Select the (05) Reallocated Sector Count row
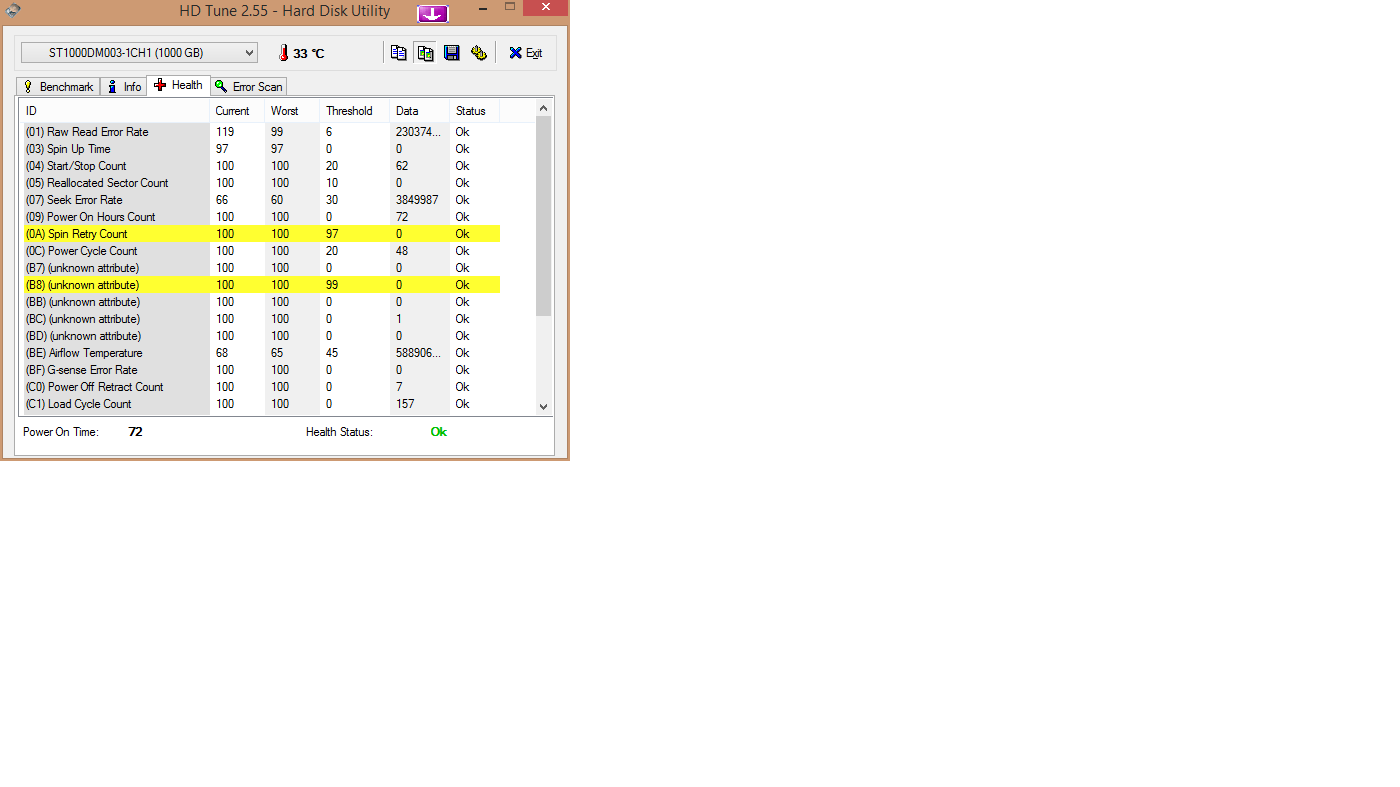Screen dimensions: 1400x787 (260, 183)
